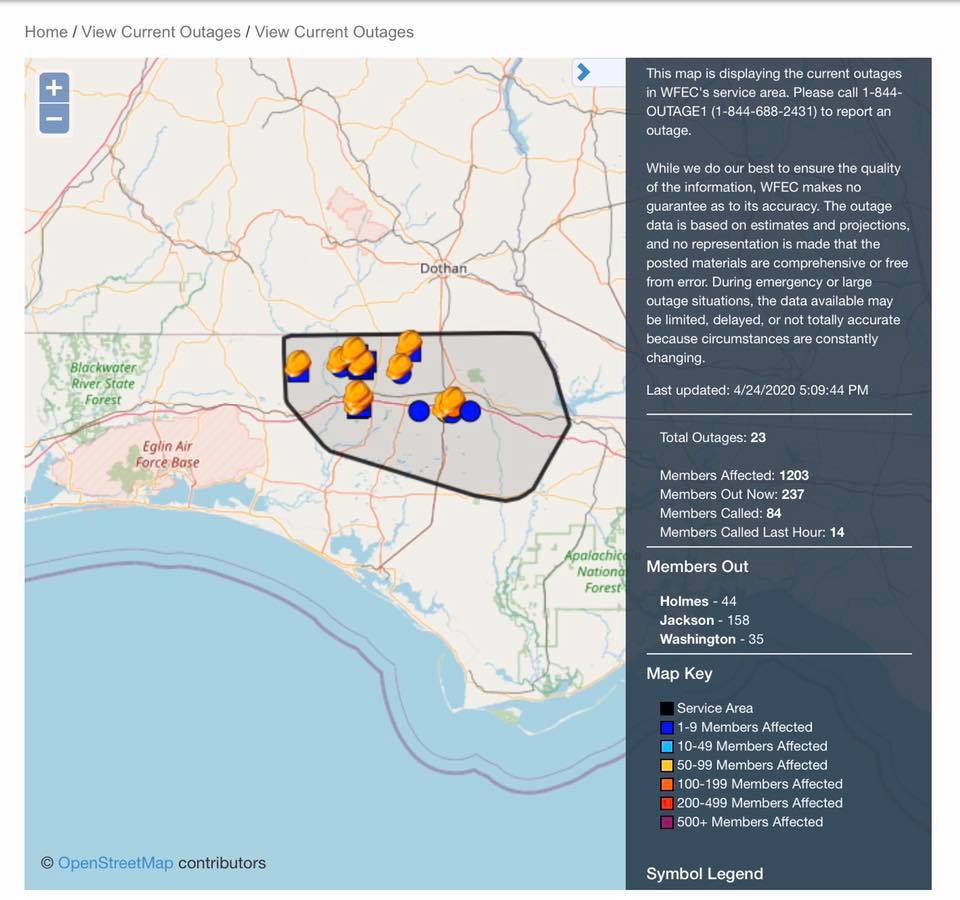Go to Home breadcrumb link
This screenshot has width=960, height=900.
pyautogui.click(x=46, y=32)
